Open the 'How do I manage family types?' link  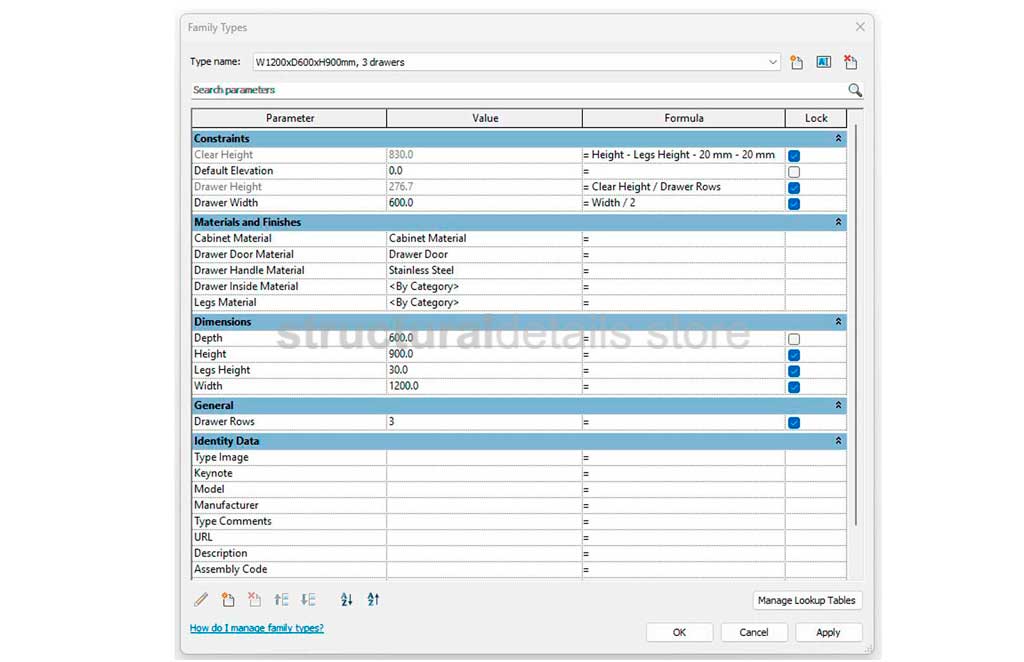257,628
